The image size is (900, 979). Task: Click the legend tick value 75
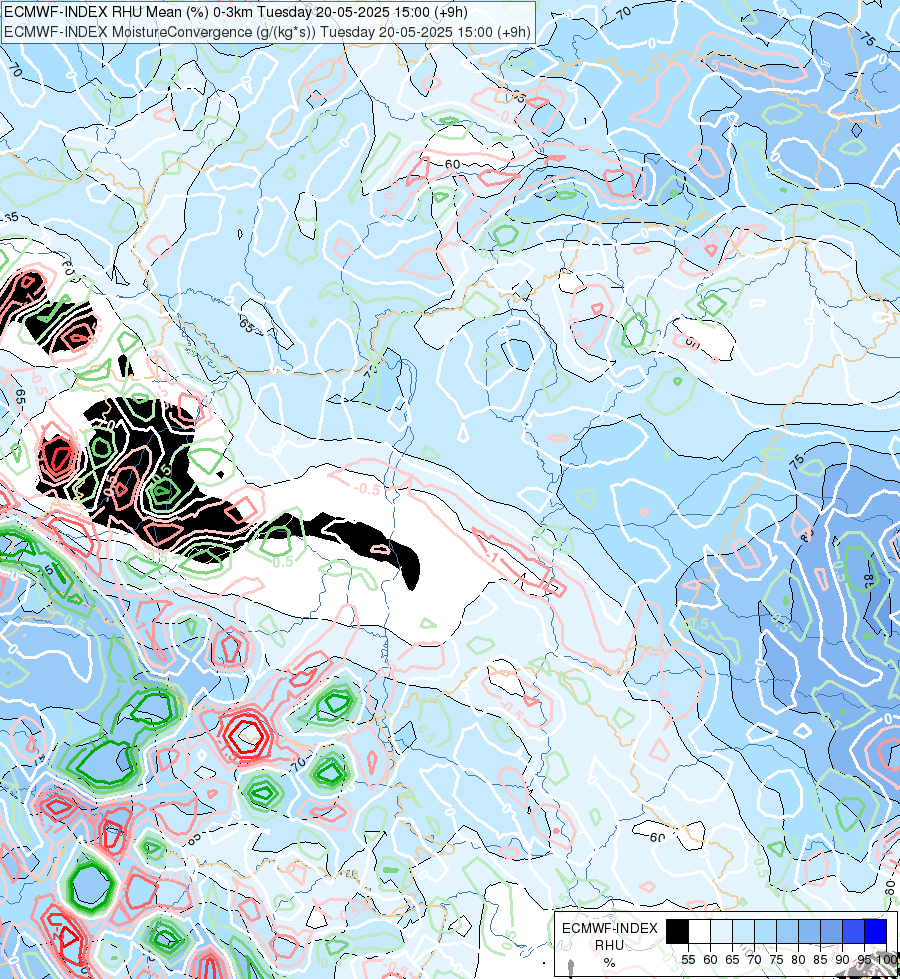pos(776,960)
